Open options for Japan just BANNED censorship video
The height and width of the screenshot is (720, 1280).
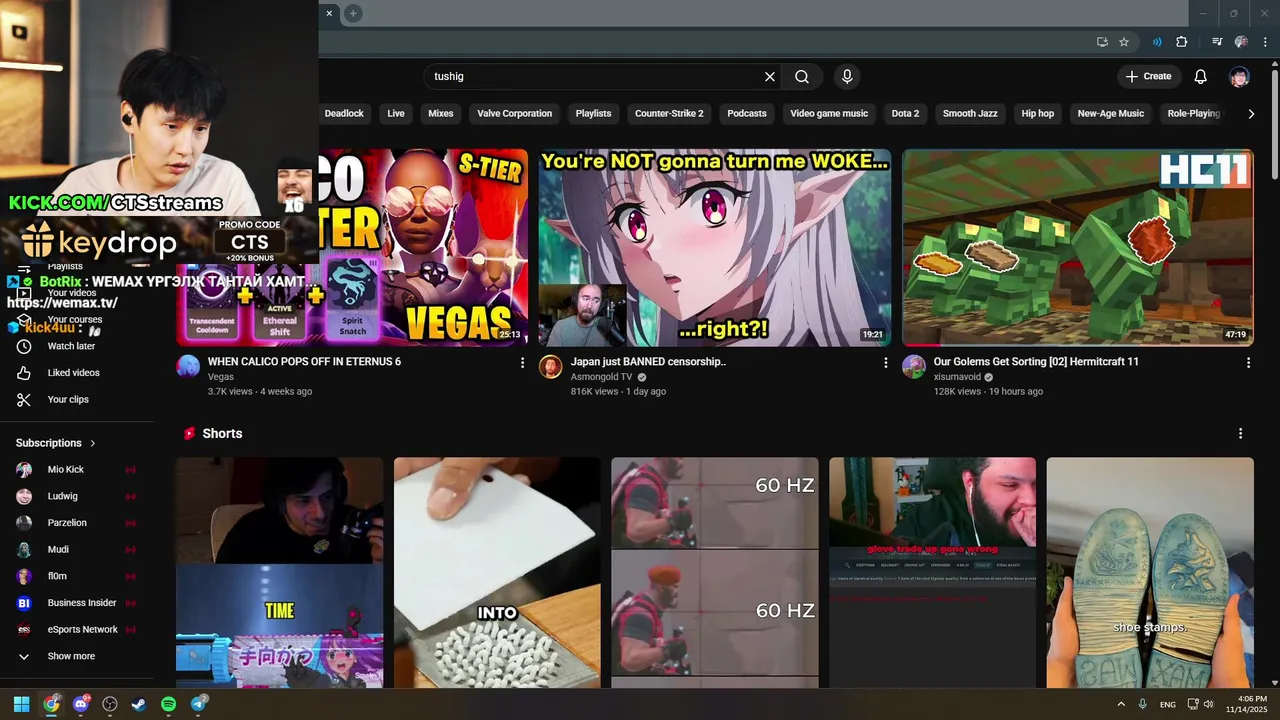[885, 363]
